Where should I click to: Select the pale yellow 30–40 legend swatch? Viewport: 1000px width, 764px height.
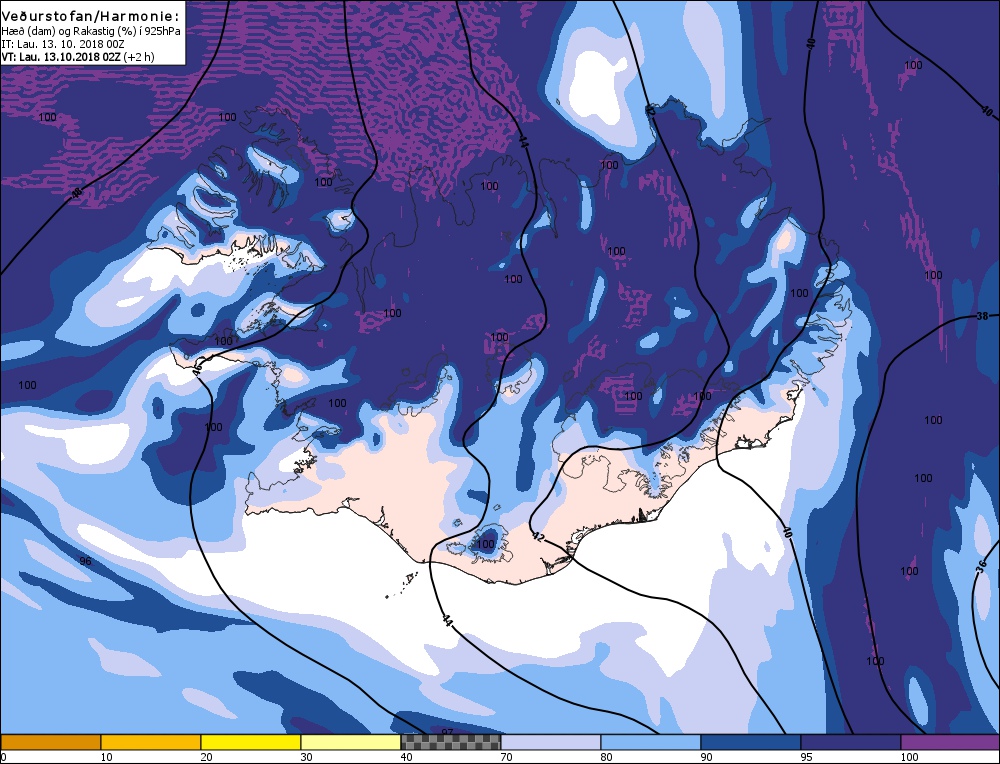click(x=351, y=742)
